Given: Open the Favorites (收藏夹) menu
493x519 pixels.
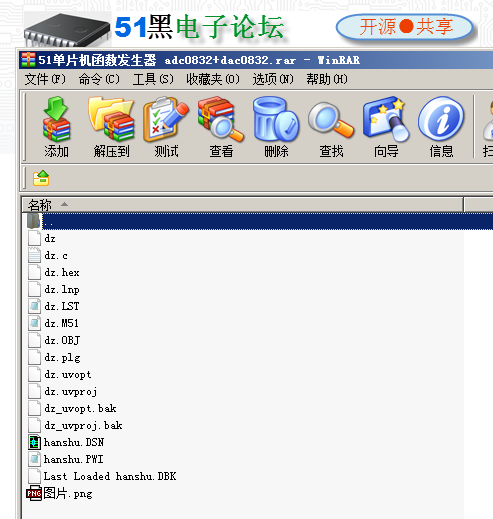Looking at the screenshot, I should pos(213,79).
